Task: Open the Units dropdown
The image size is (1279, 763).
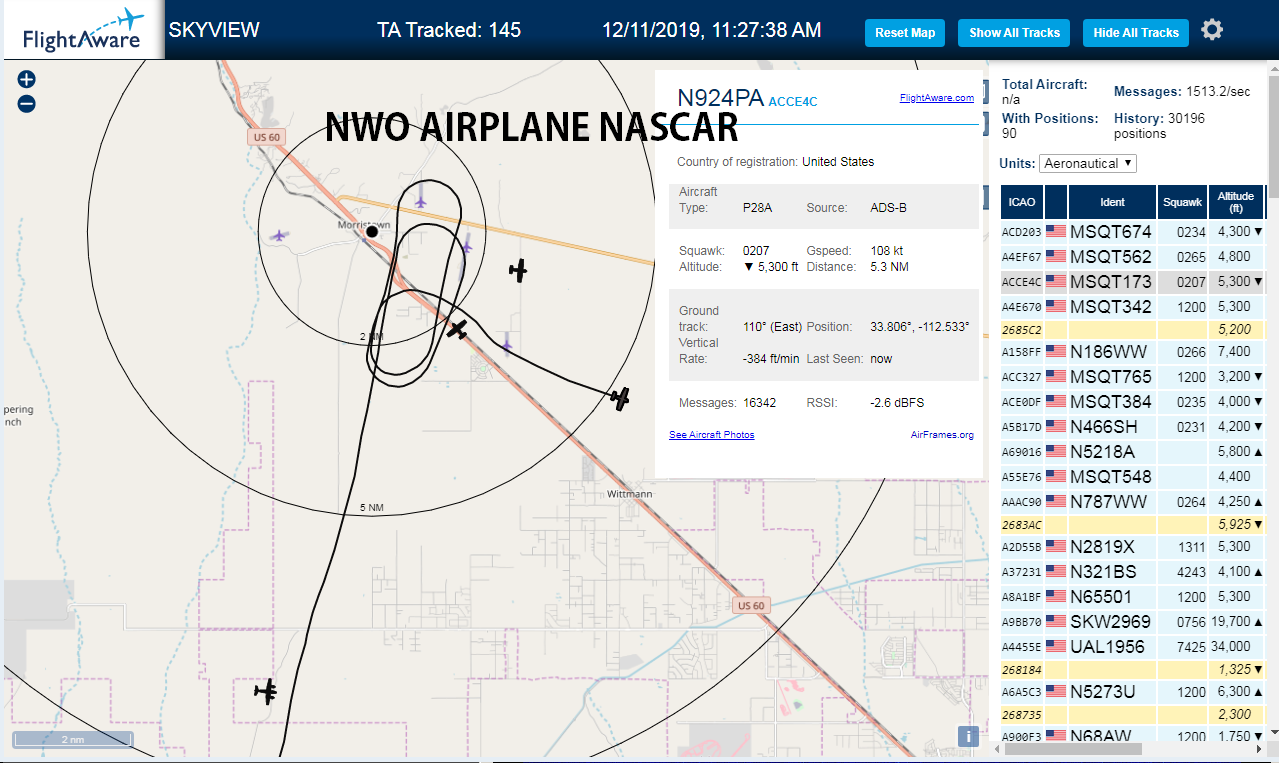Action: (1088, 163)
